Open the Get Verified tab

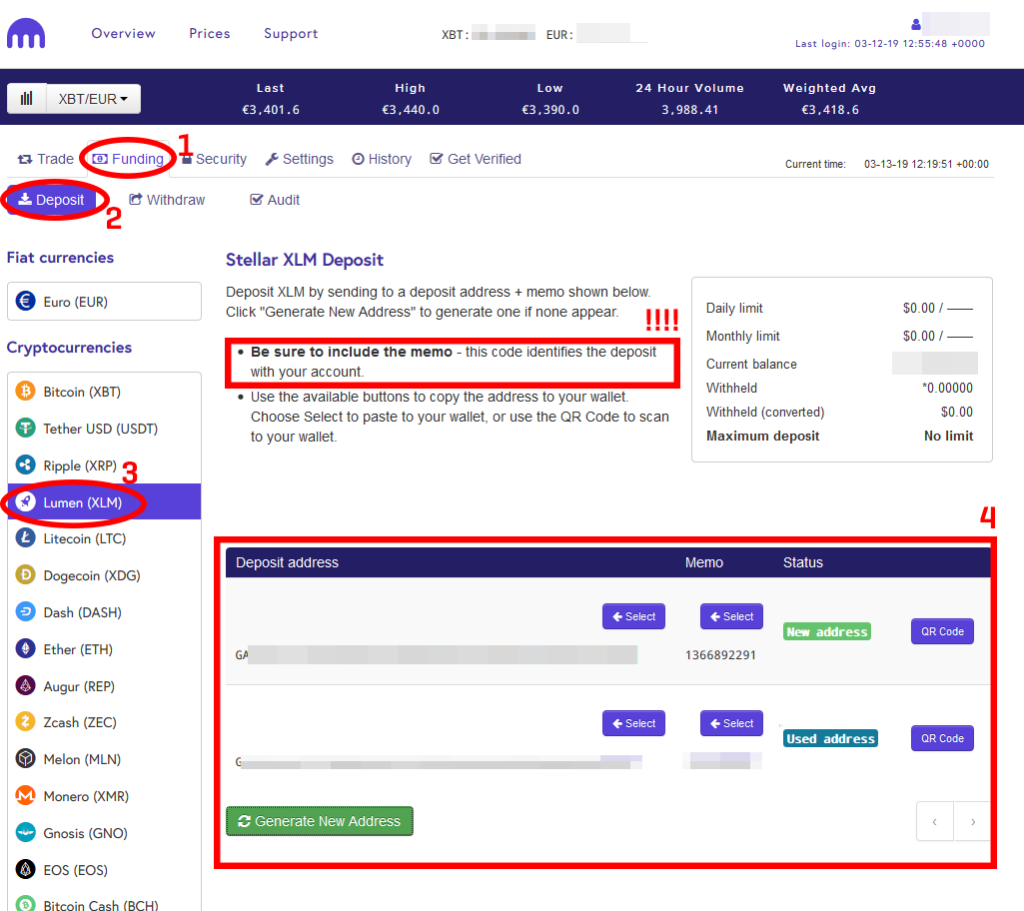pos(475,159)
